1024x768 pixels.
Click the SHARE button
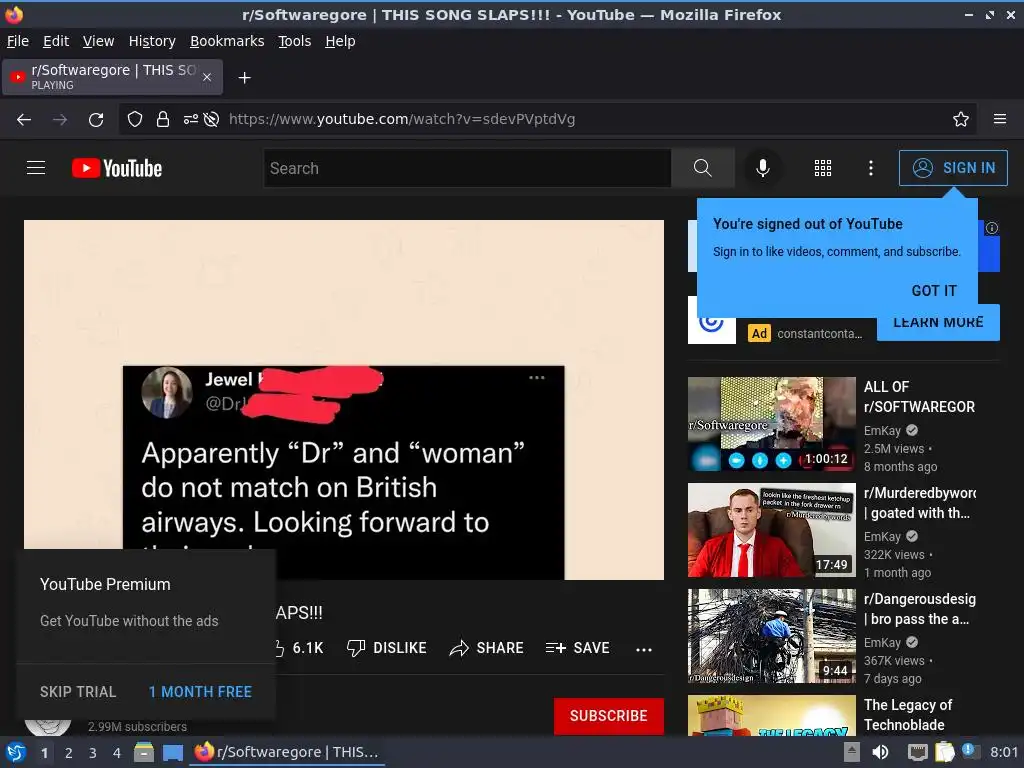487,648
